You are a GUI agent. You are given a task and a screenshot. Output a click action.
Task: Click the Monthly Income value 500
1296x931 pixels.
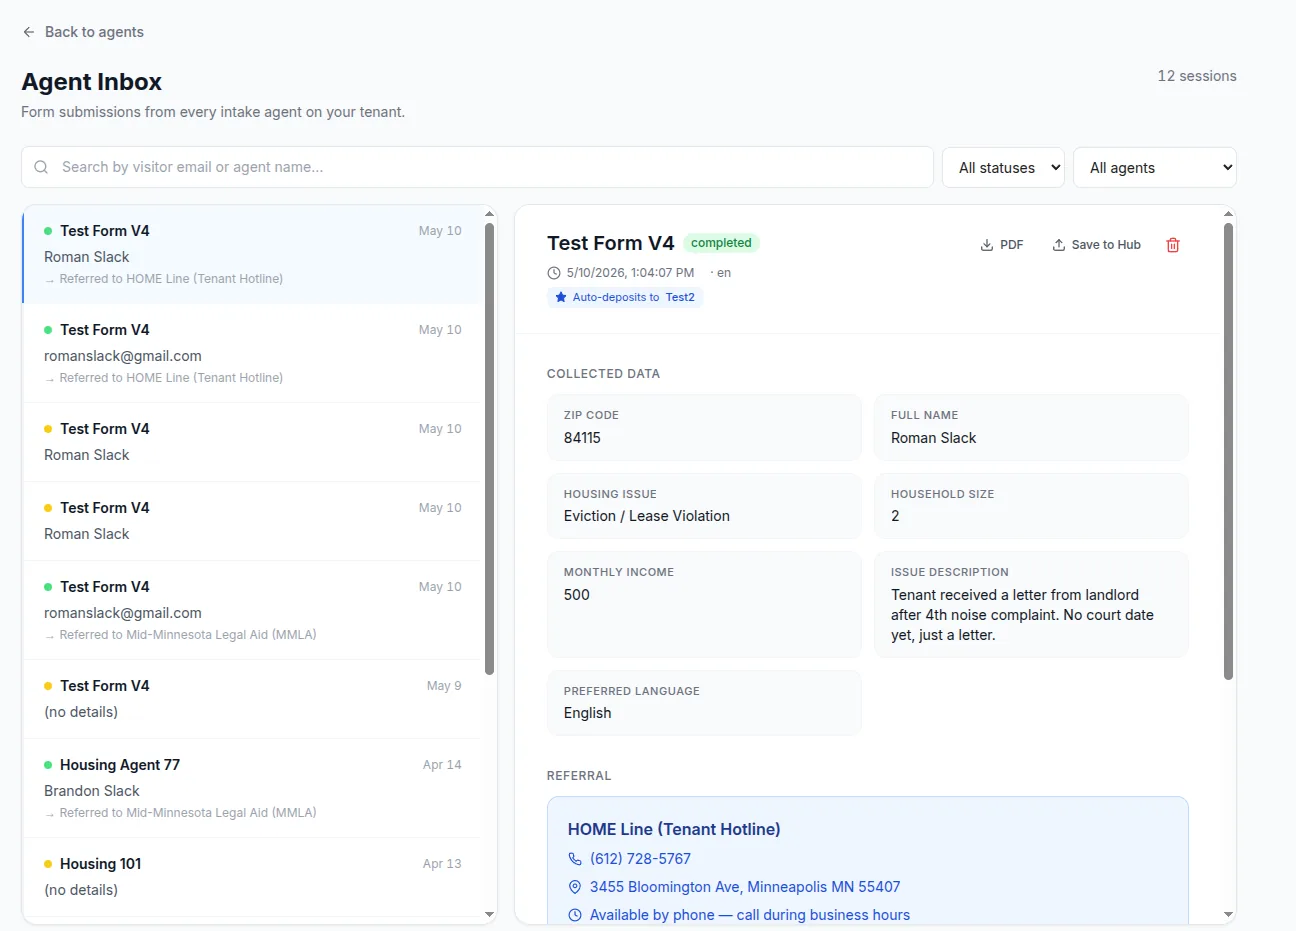coord(577,595)
